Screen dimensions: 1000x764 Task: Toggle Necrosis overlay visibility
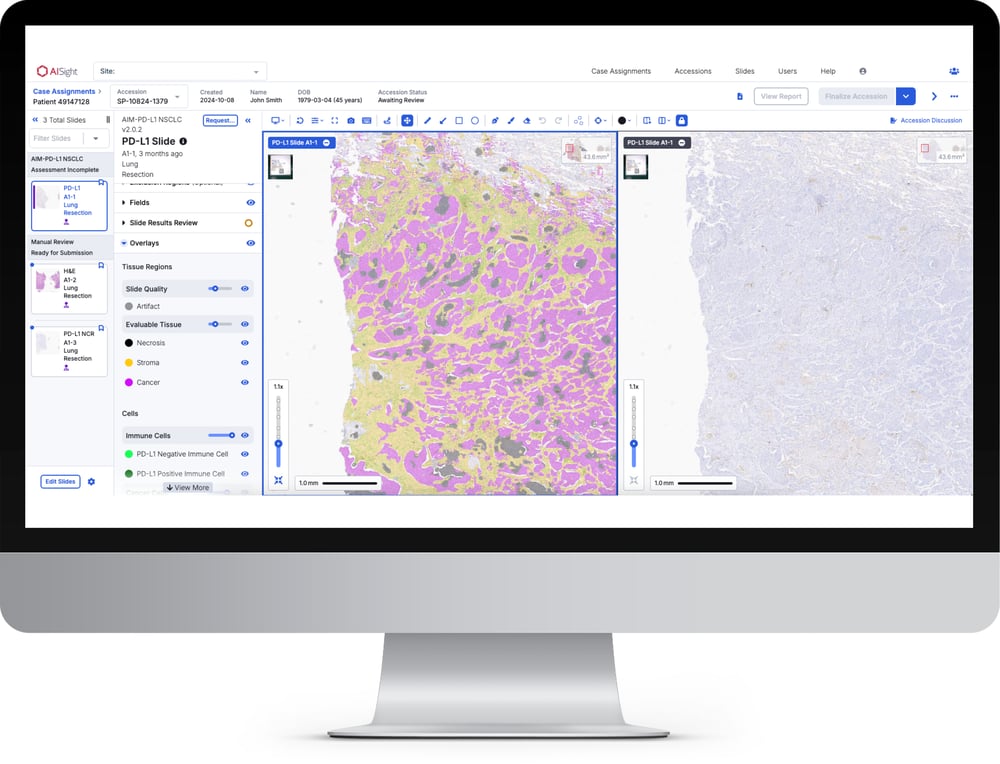coord(245,343)
